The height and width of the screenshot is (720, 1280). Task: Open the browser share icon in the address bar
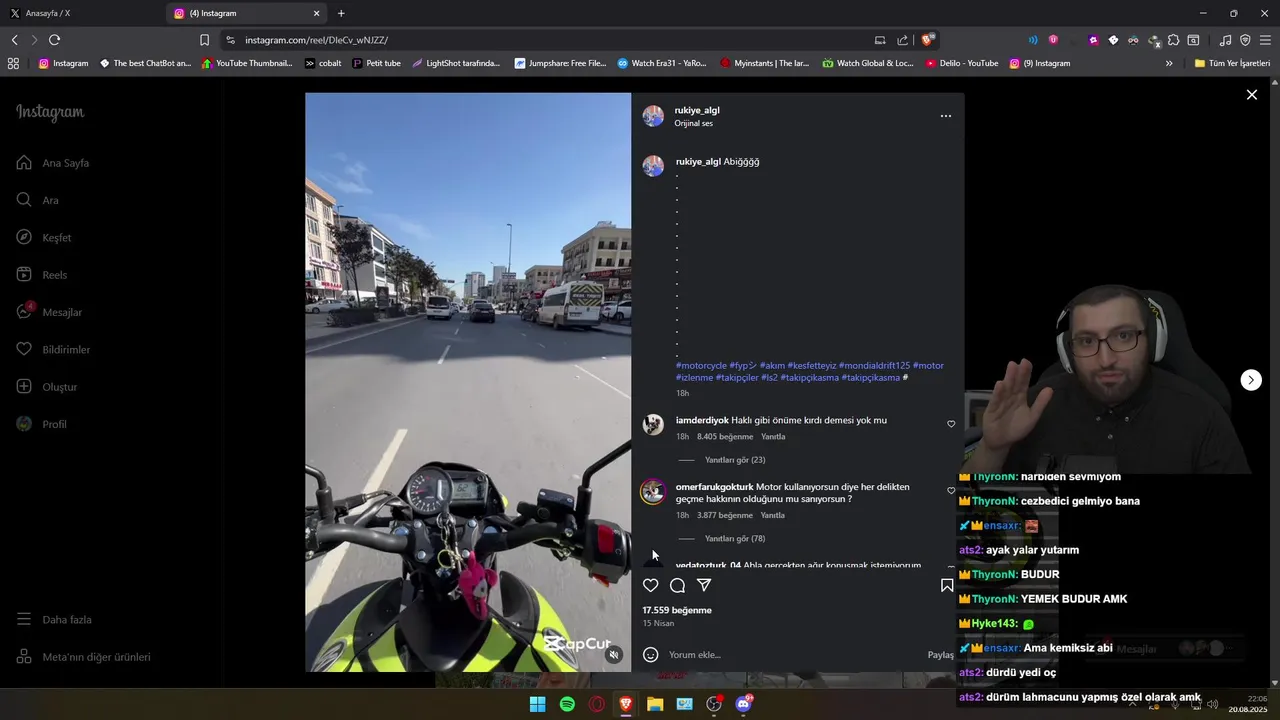point(903,40)
